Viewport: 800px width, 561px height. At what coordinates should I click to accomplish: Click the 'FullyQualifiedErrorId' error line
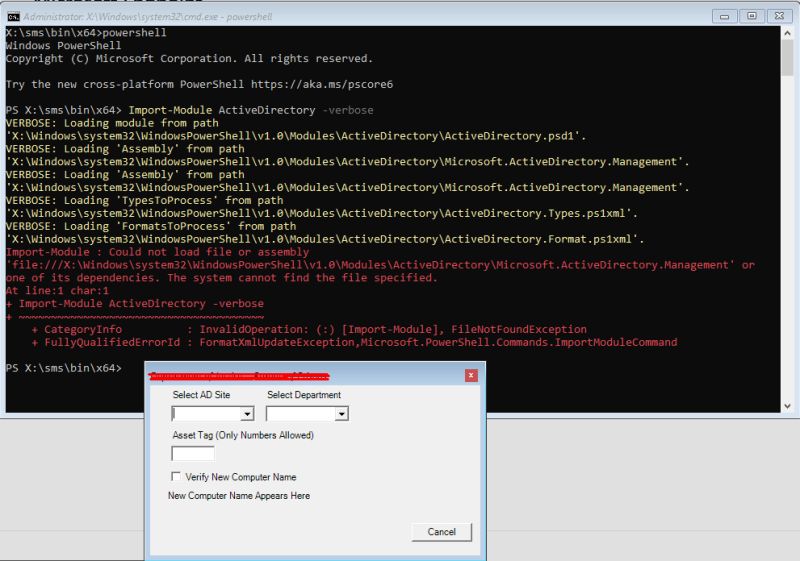pyautogui.click(x=355, y=342)
